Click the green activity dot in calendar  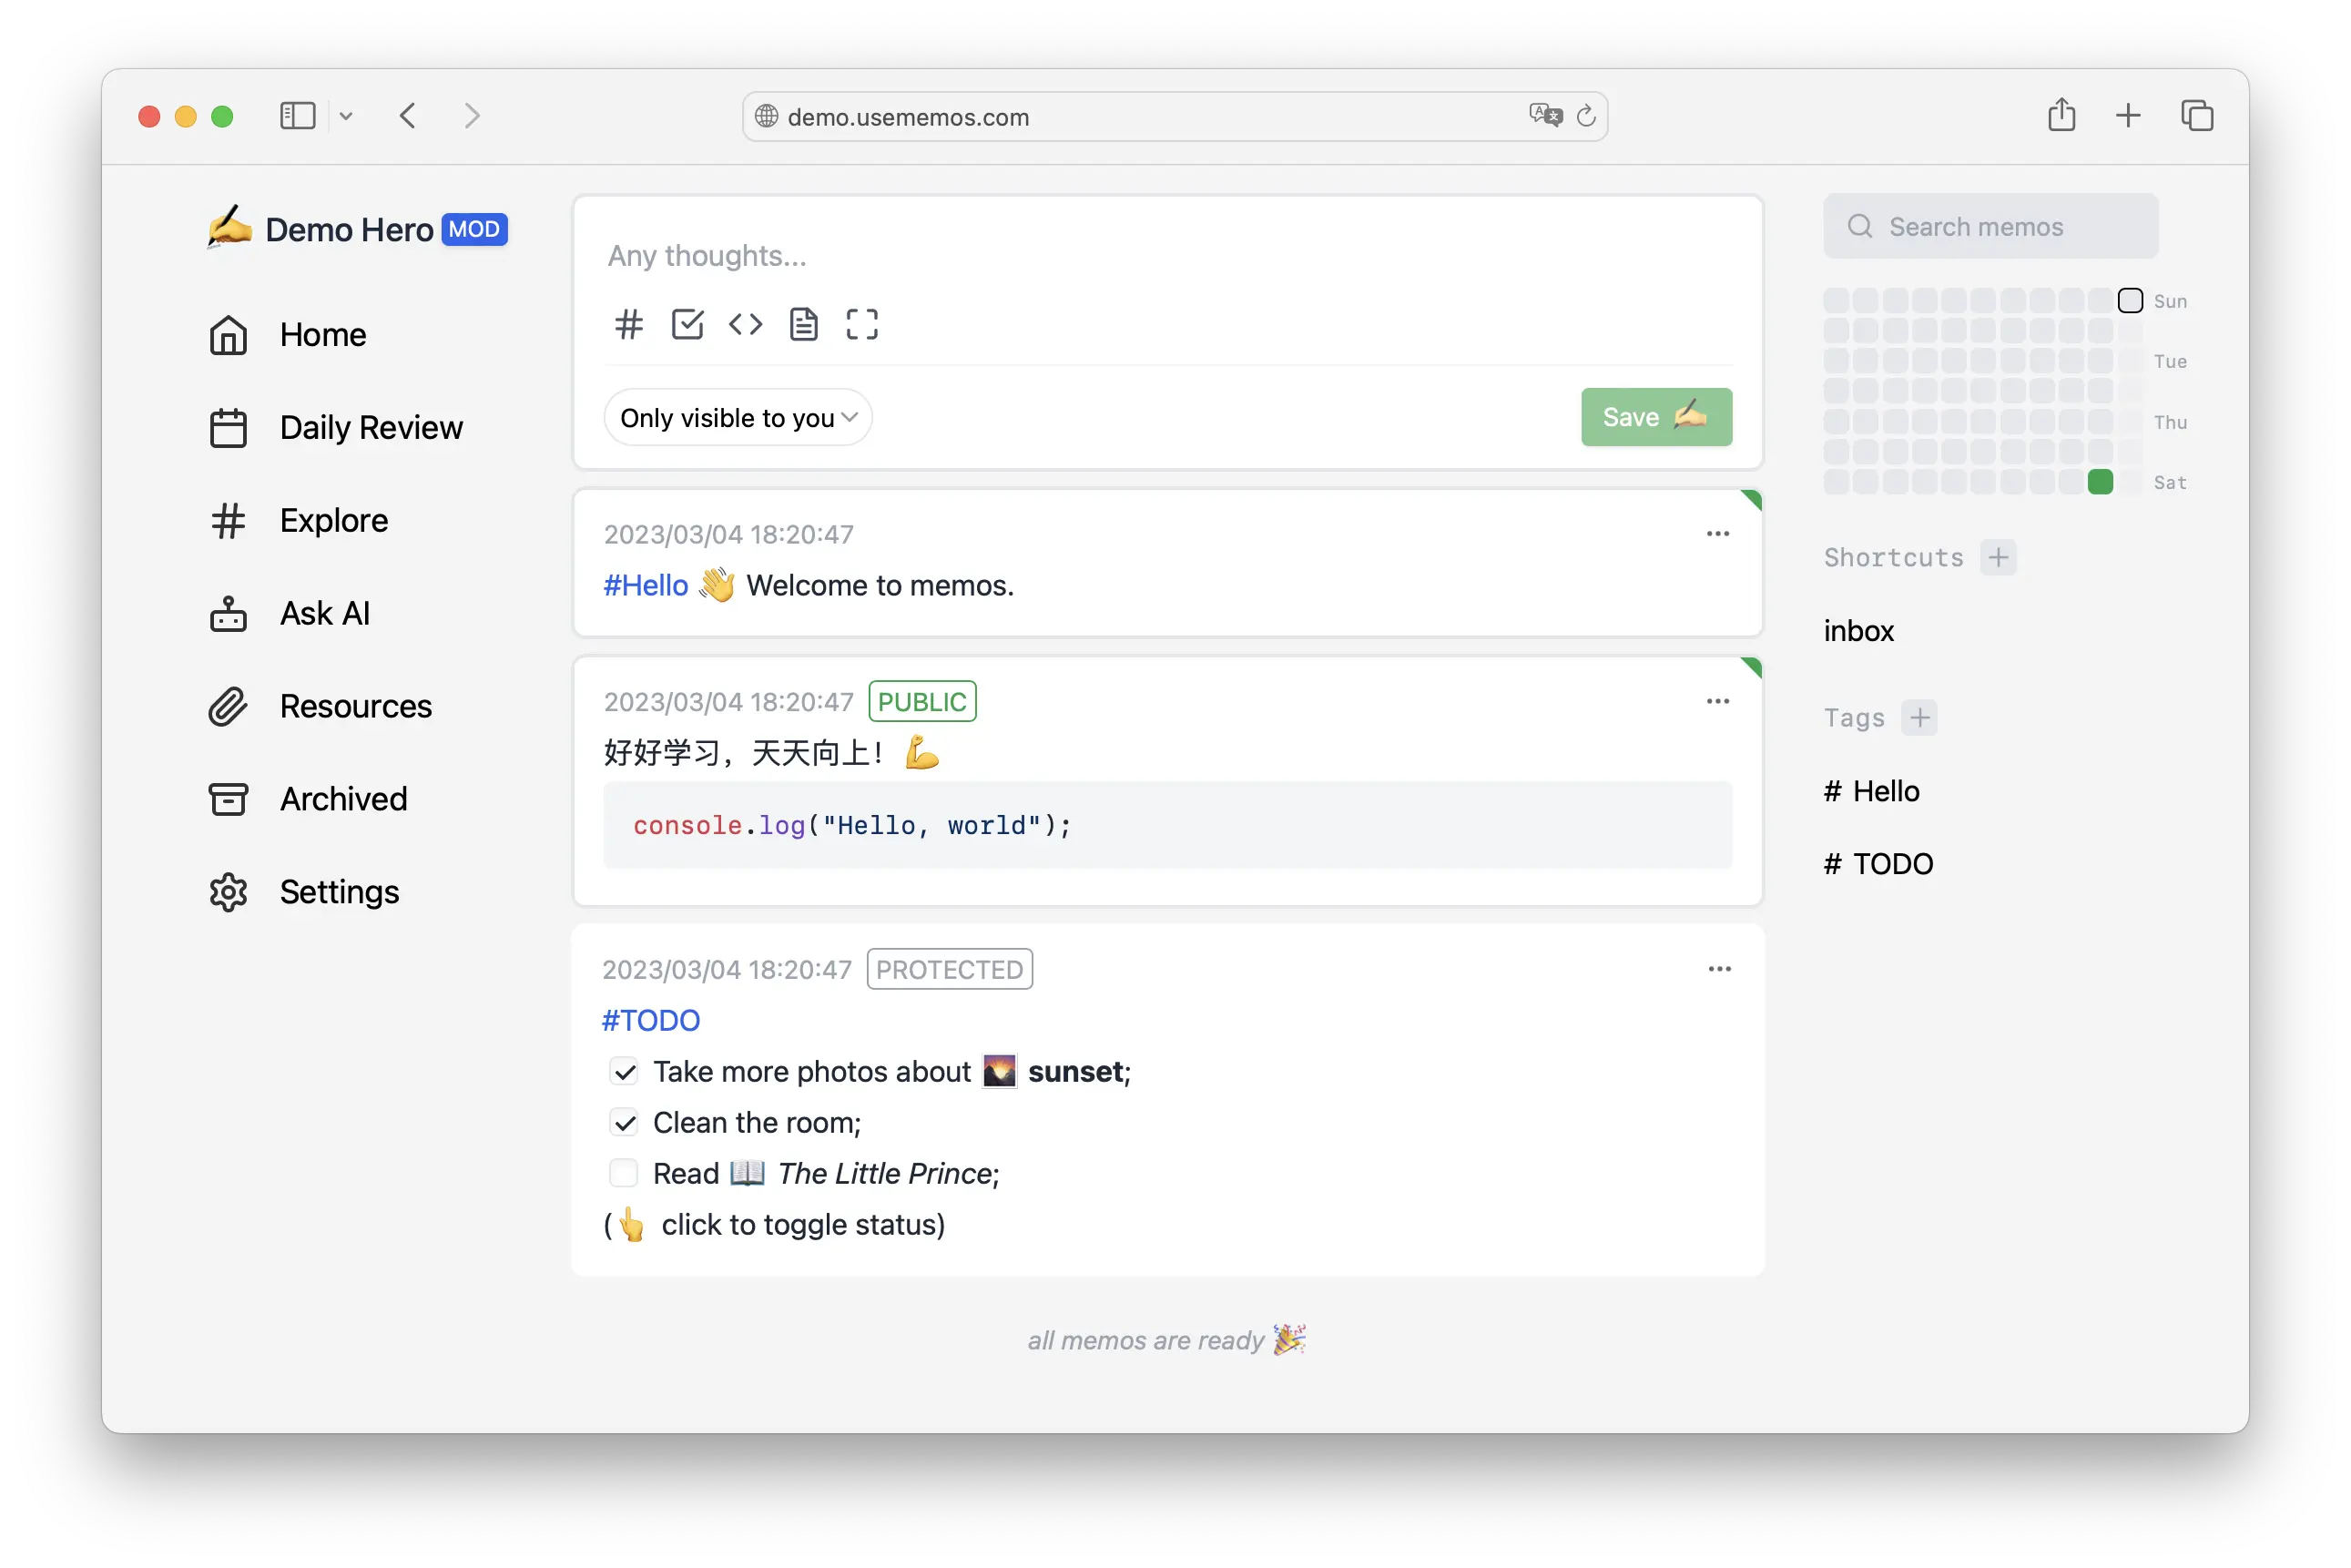[2101, 482]
